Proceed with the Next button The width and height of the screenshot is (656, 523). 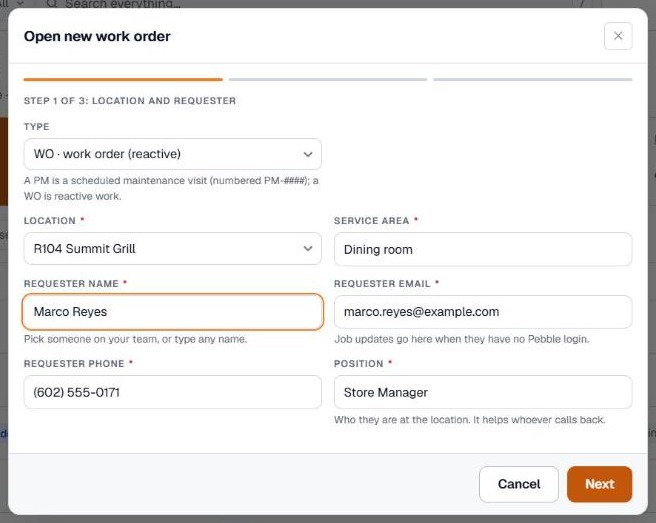[599, 484]
